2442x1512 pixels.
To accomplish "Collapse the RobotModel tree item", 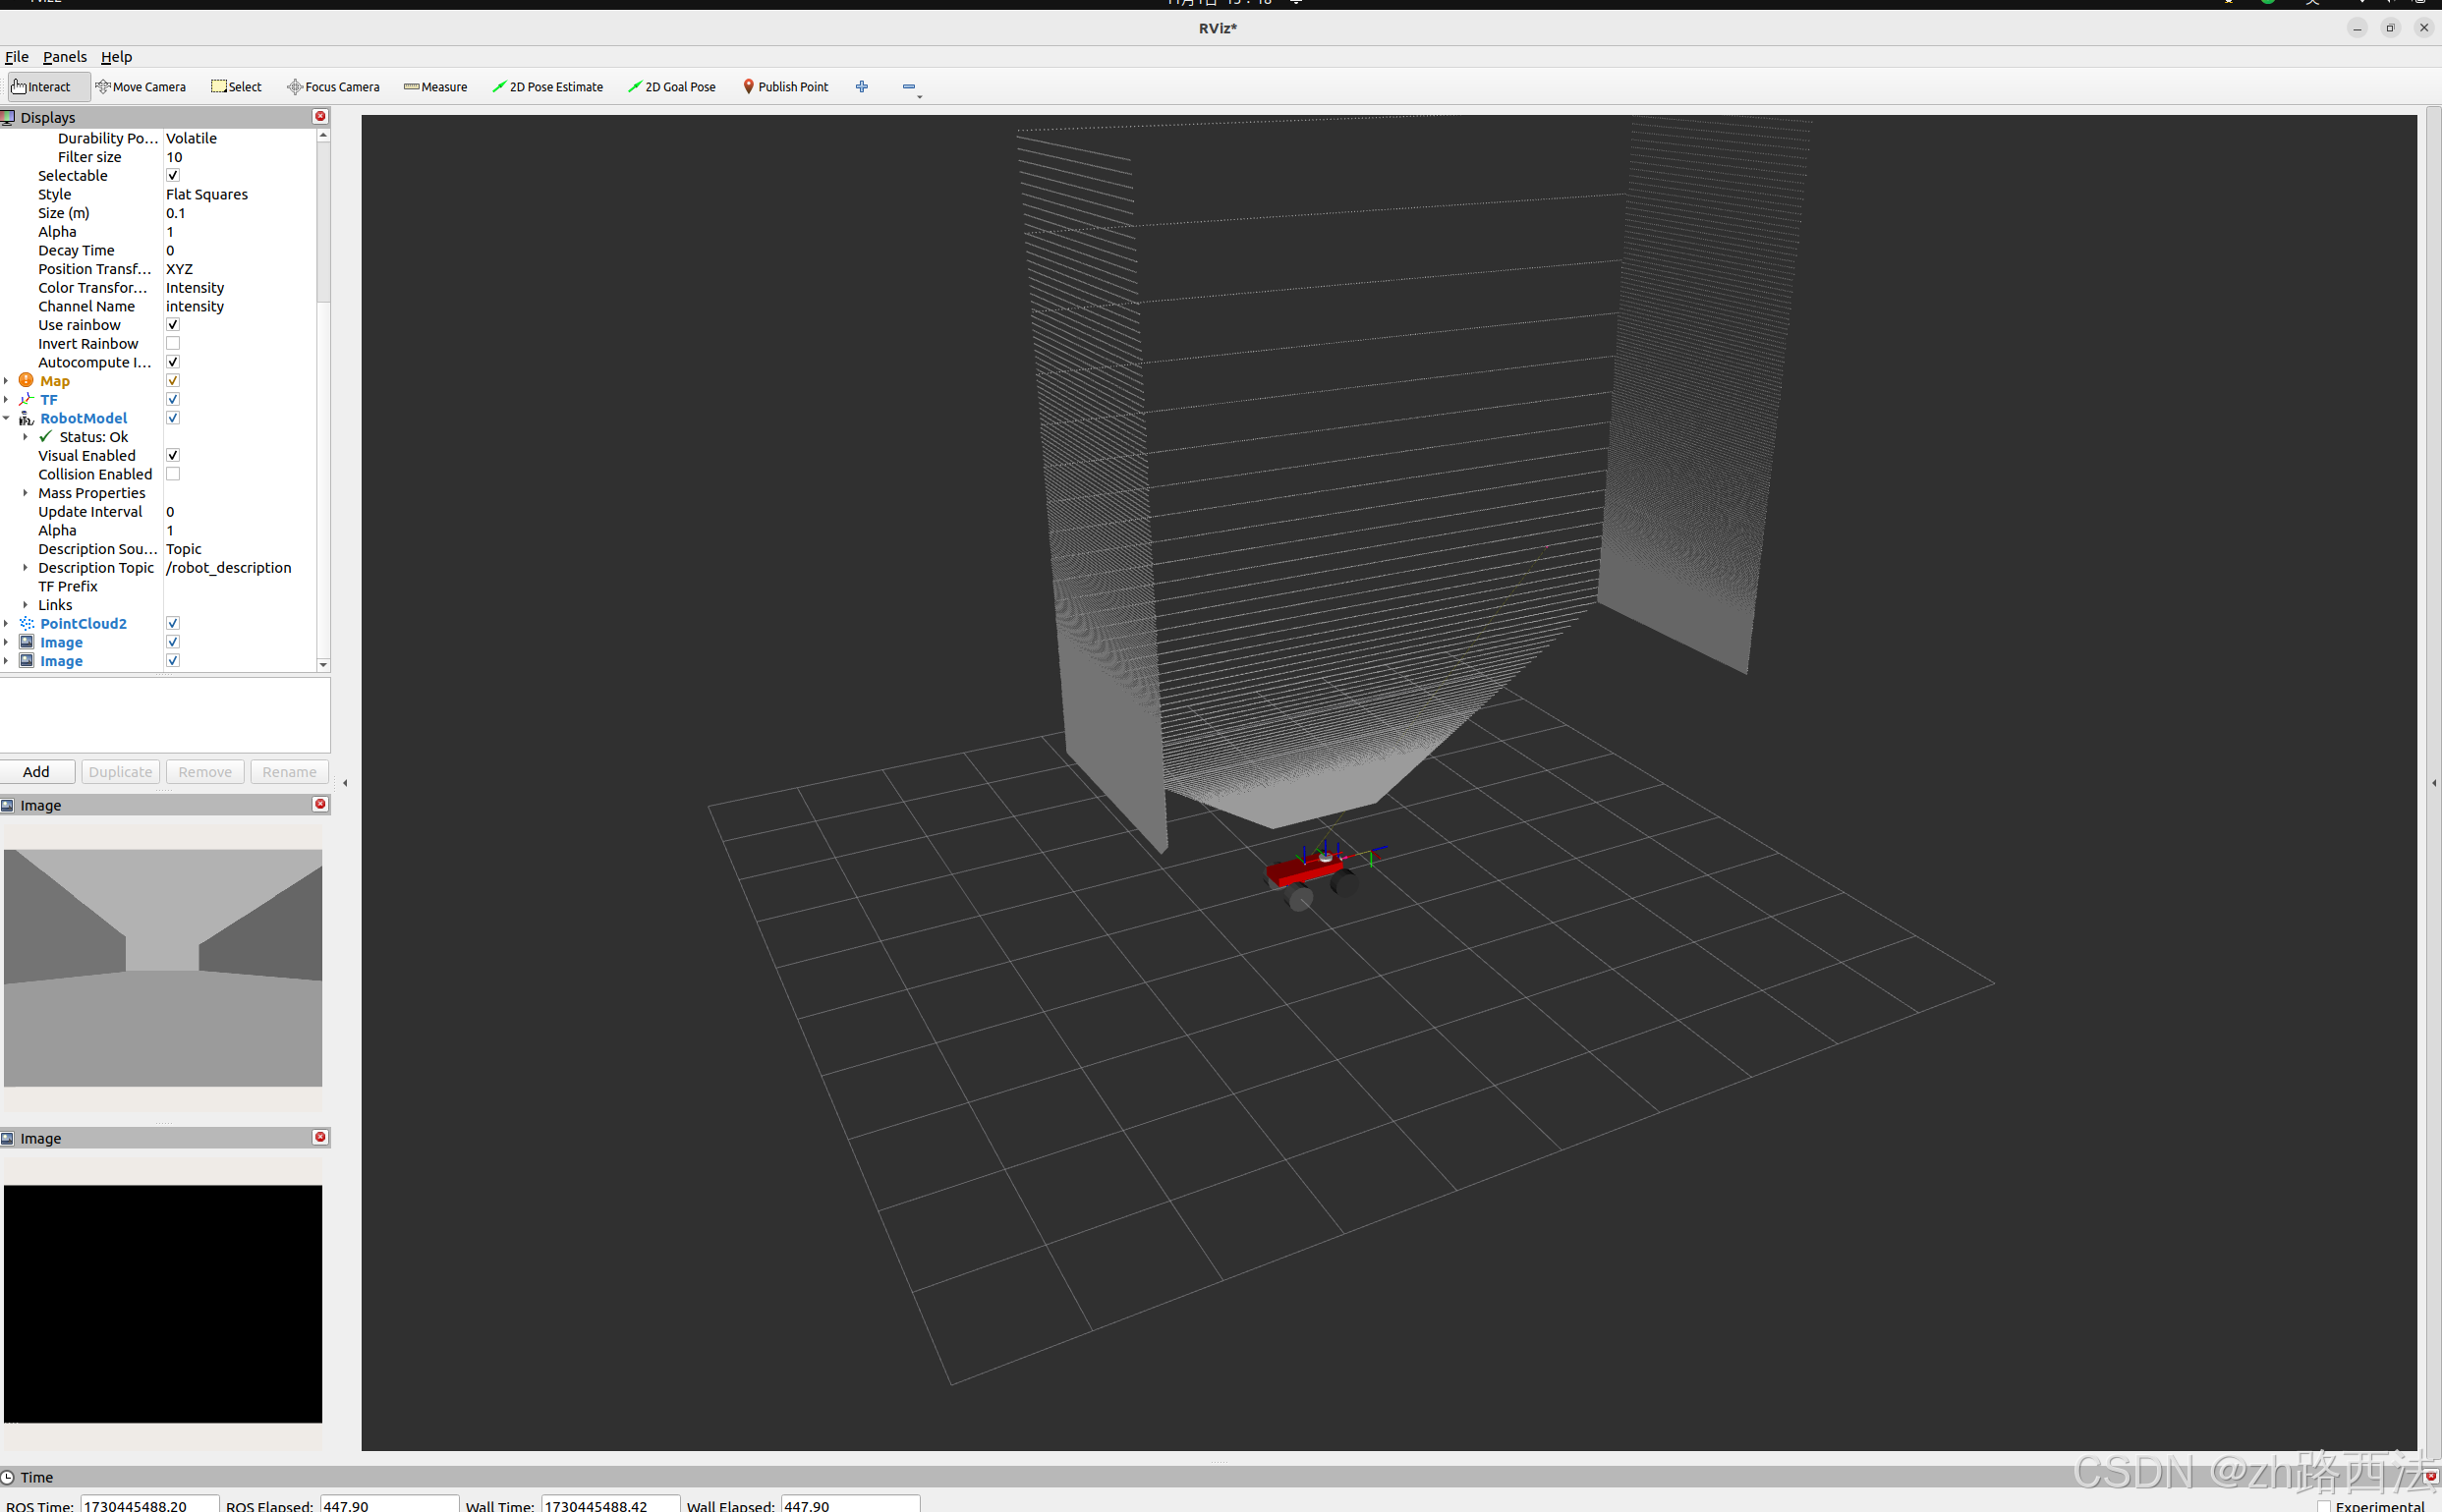I will (7, 418).
